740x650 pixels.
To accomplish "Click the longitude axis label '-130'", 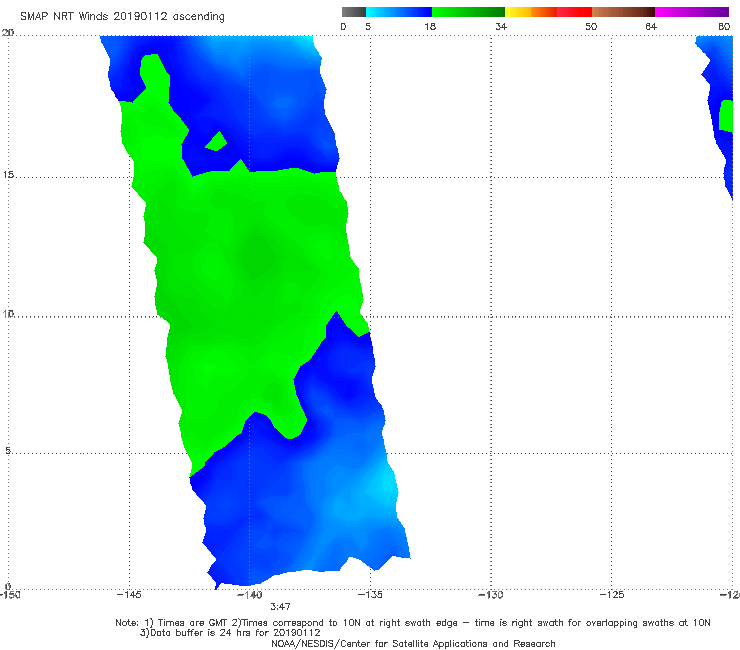I will pyautogui.click(x=491, y=595).
